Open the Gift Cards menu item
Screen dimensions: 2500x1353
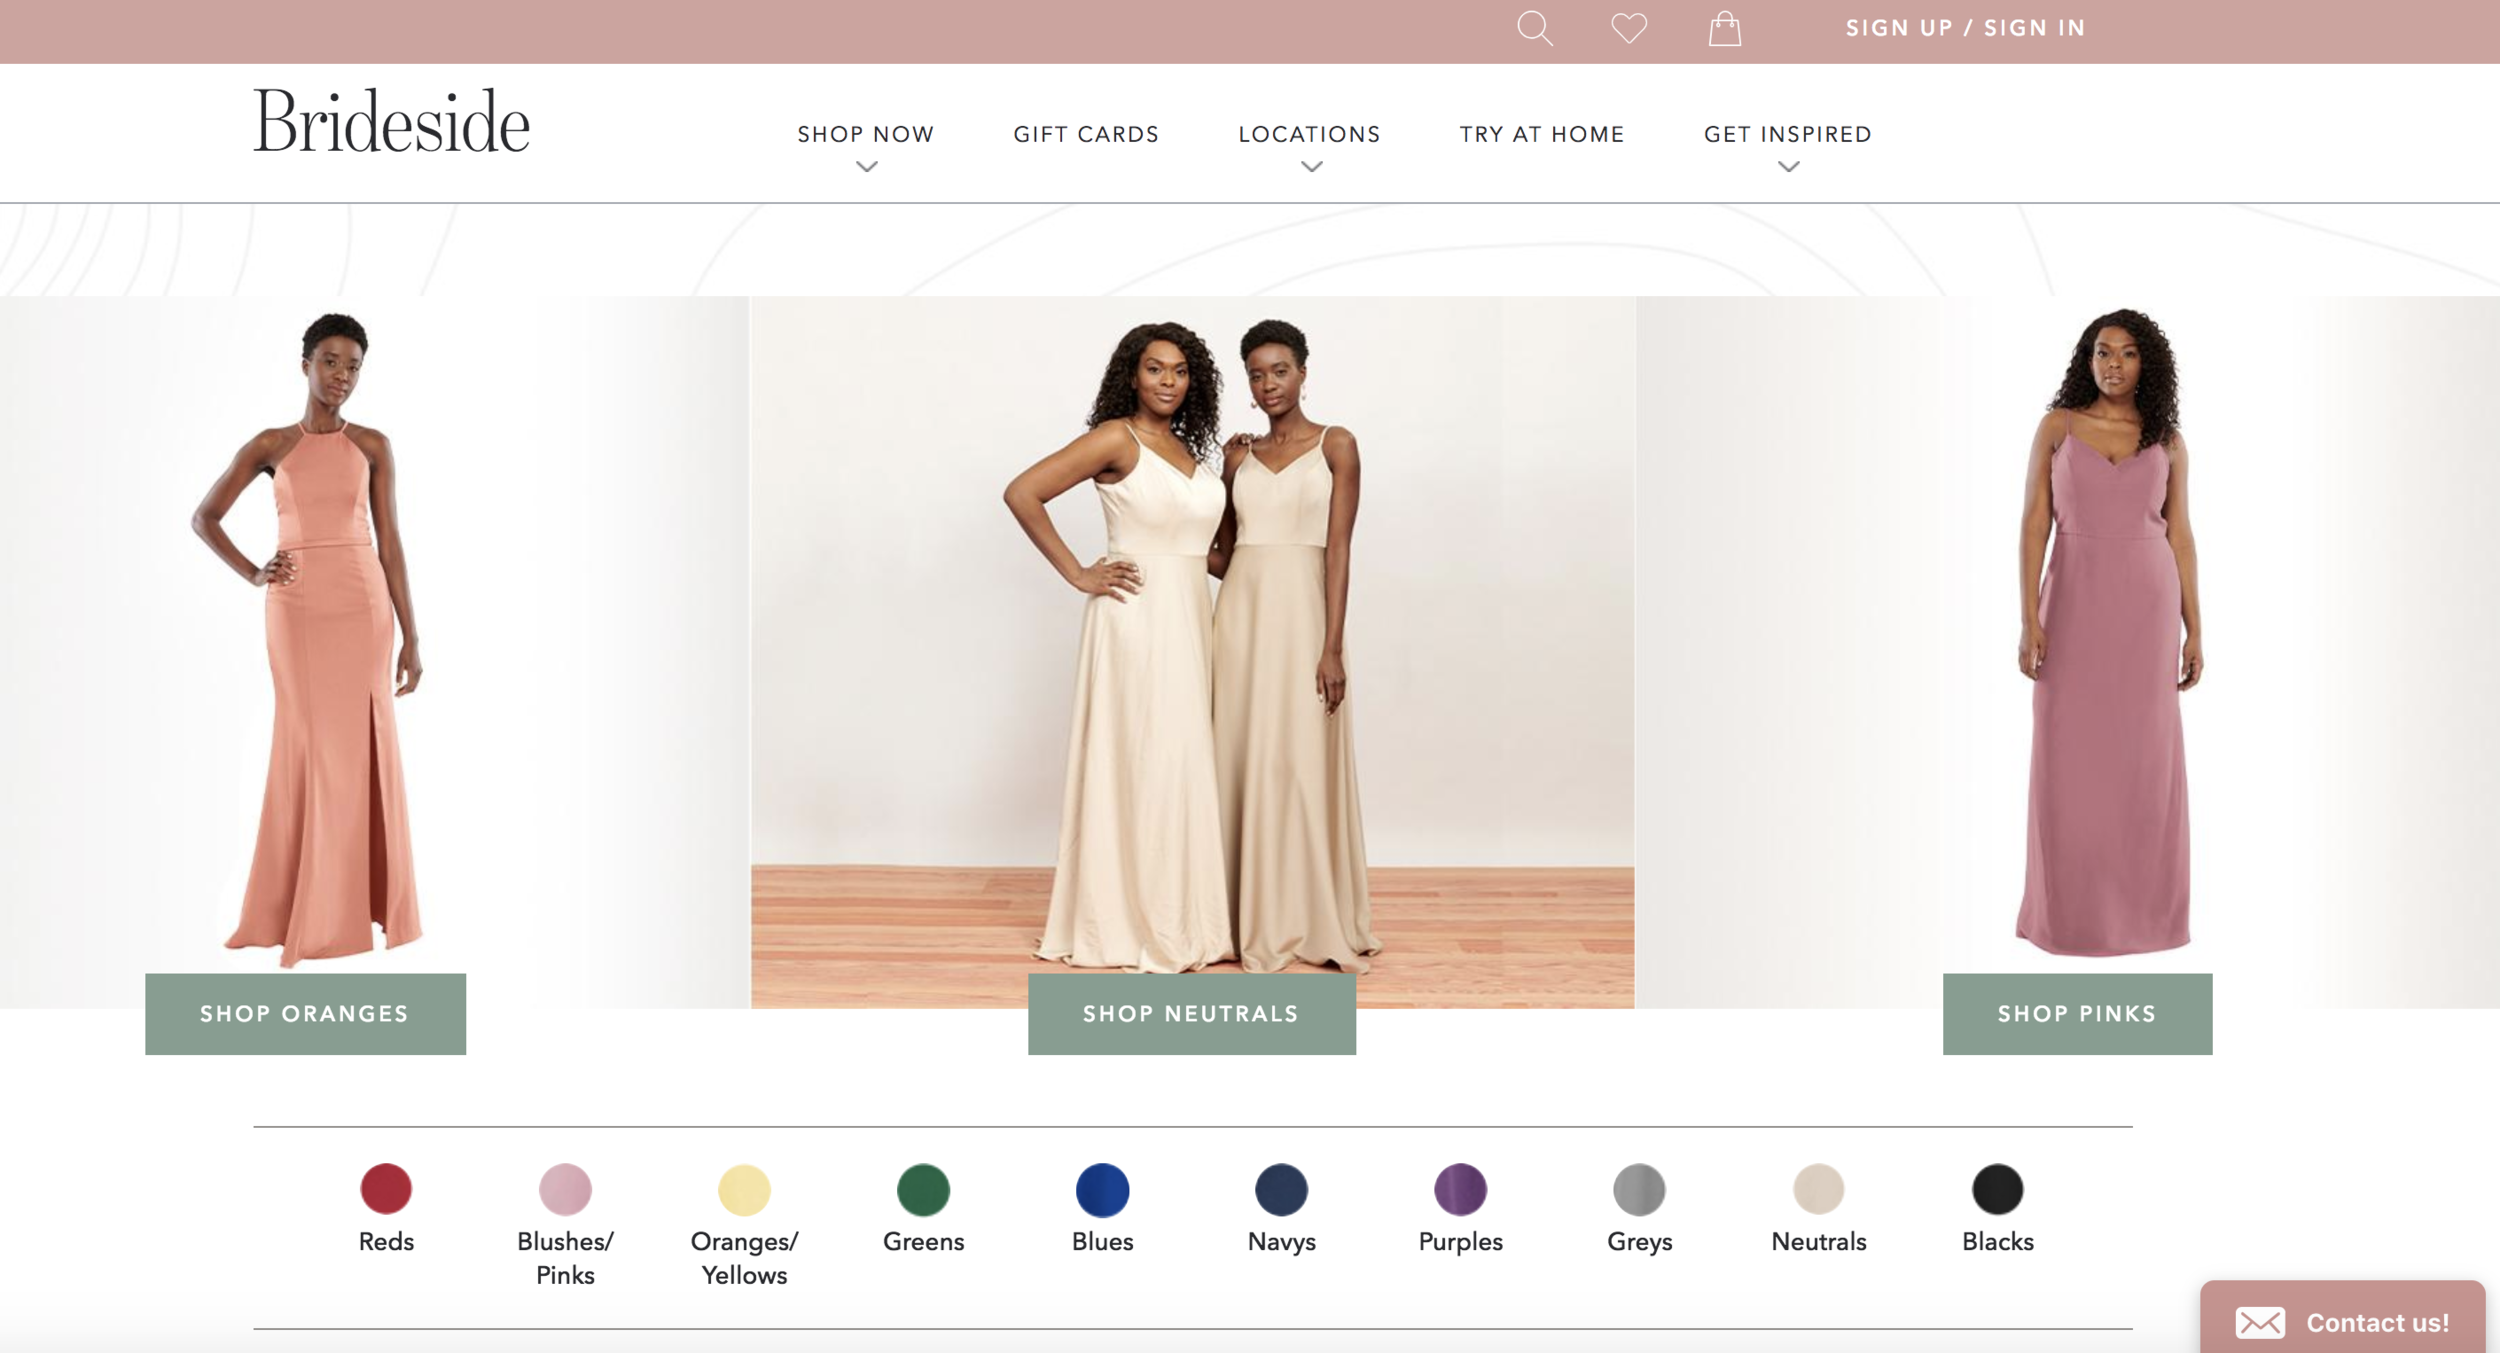coord(1086,133)
